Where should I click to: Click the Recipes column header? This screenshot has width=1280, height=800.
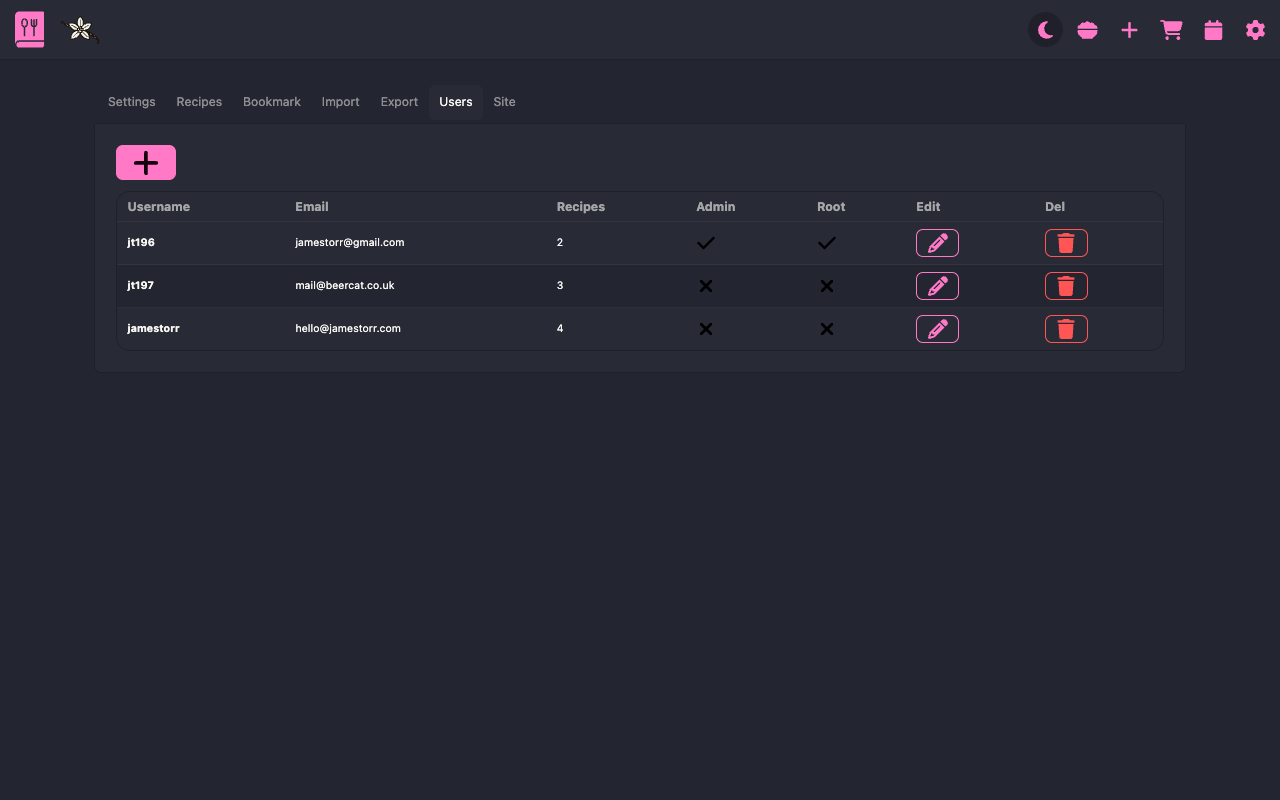point(581,207)
